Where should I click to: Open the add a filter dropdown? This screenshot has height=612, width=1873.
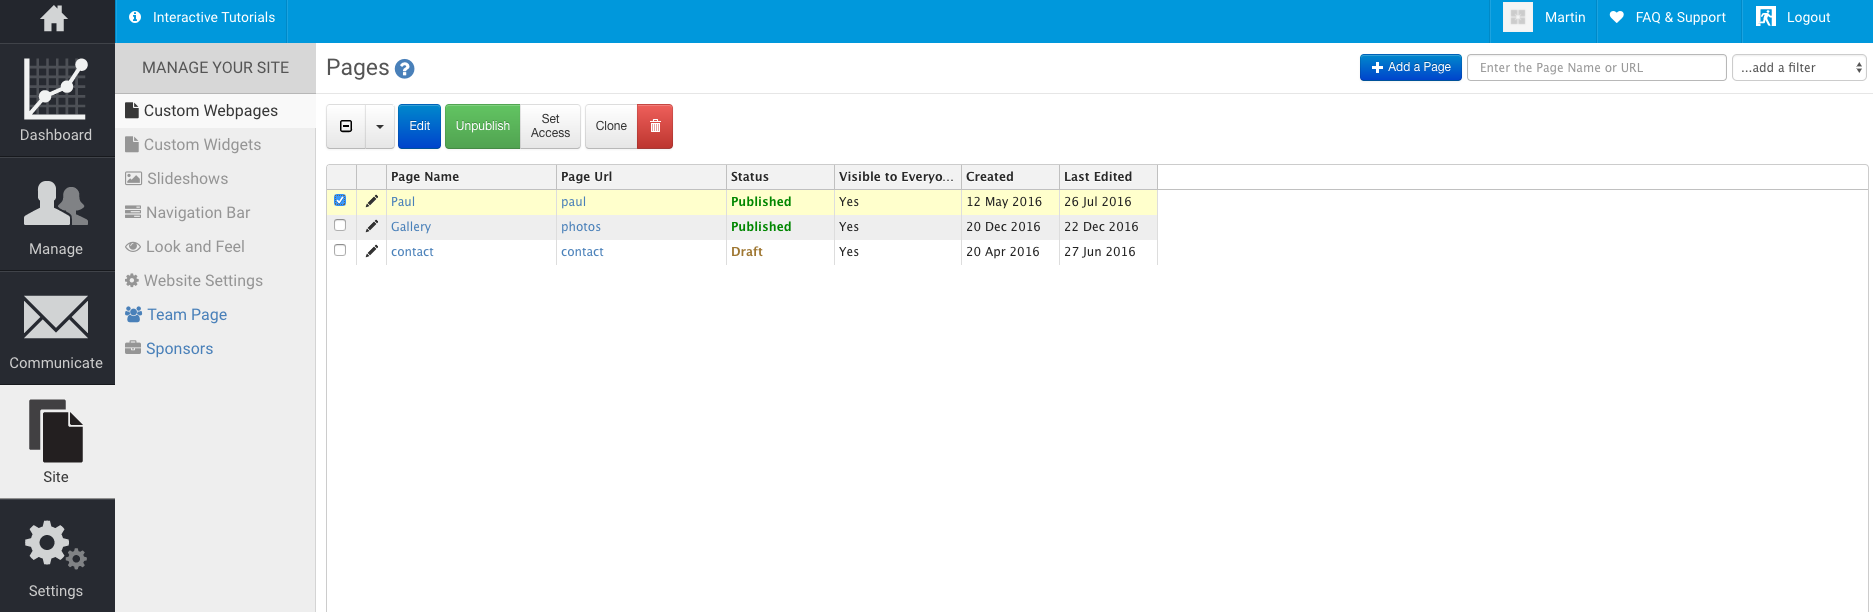tap(1798, 68)
